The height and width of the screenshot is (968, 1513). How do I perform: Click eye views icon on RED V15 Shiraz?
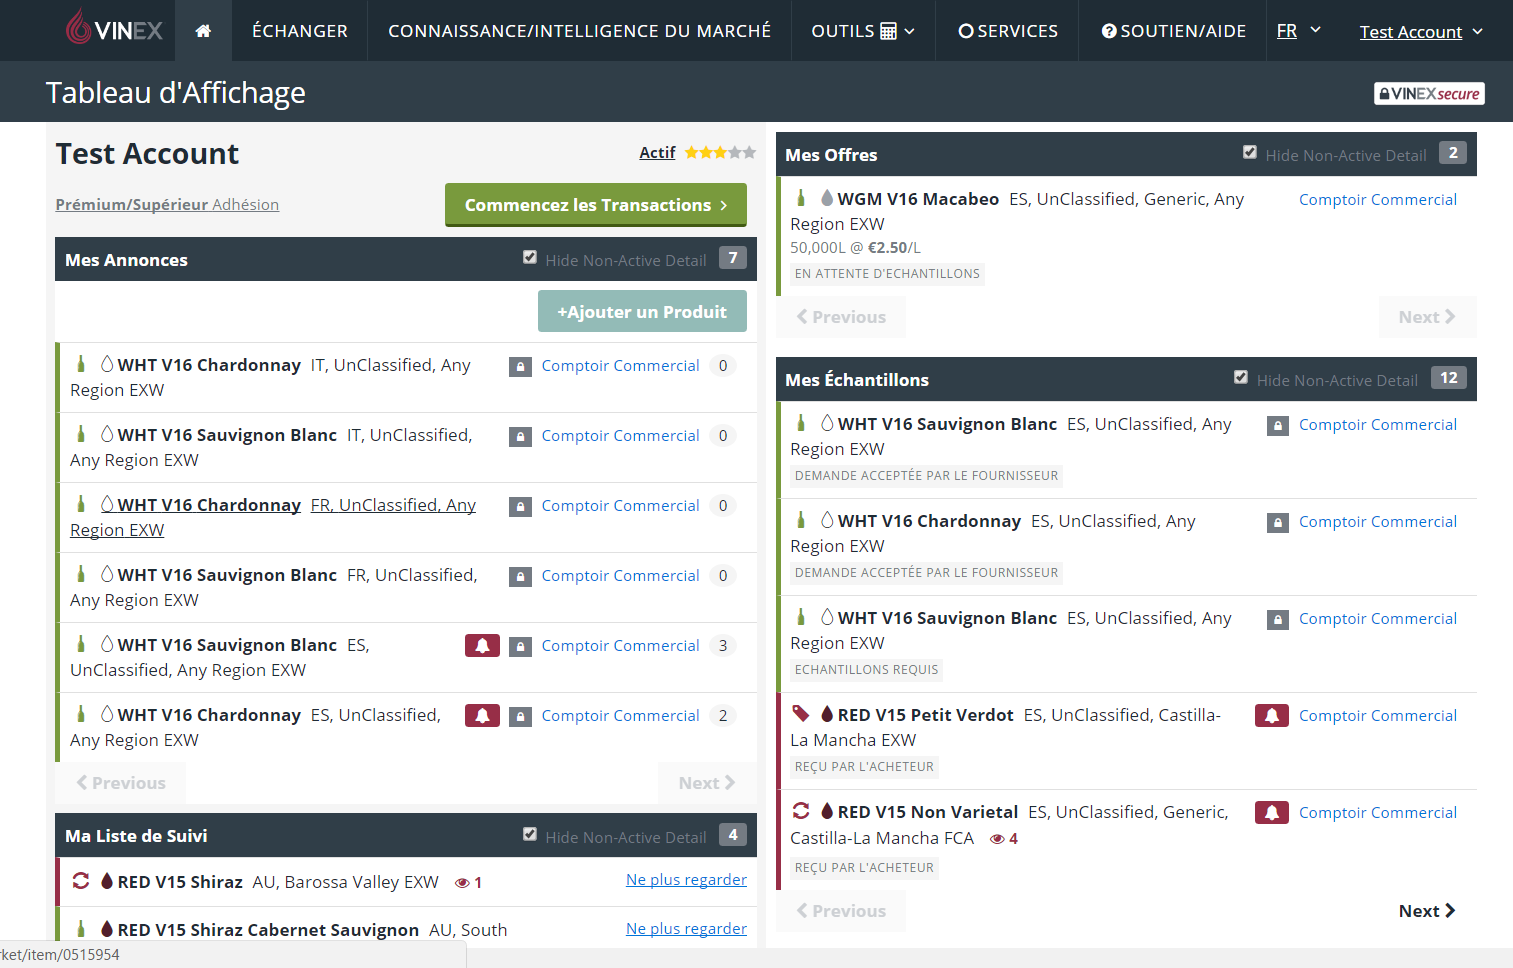pos(462,883)
